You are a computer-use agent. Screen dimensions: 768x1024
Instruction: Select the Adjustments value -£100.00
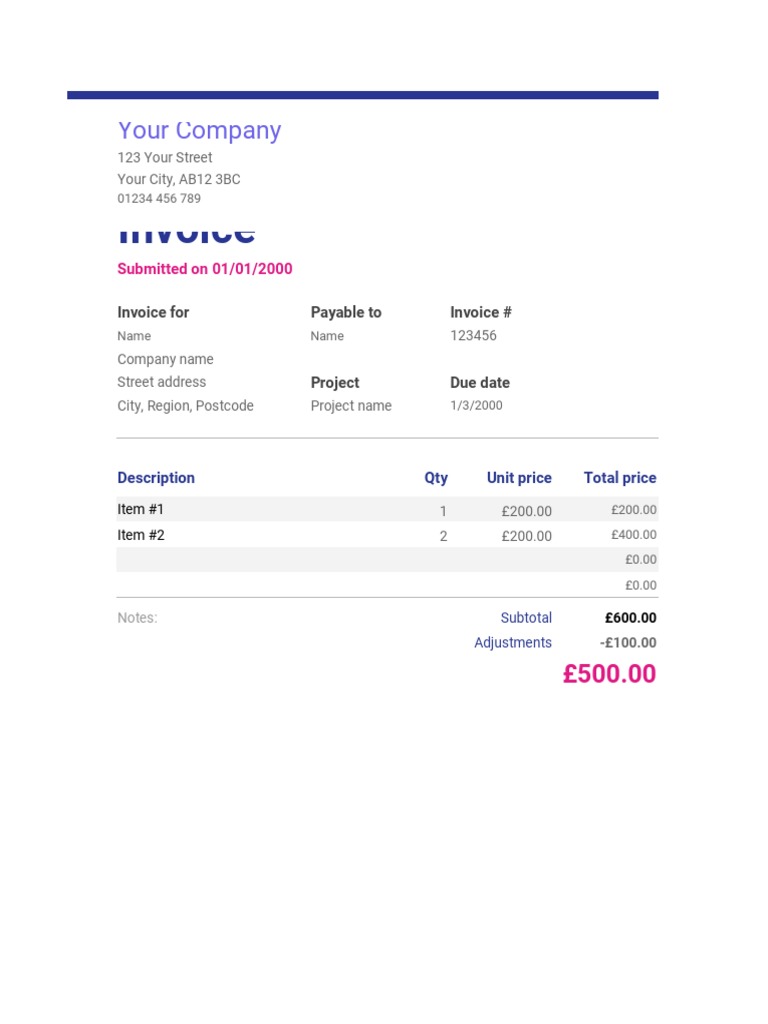628,643
